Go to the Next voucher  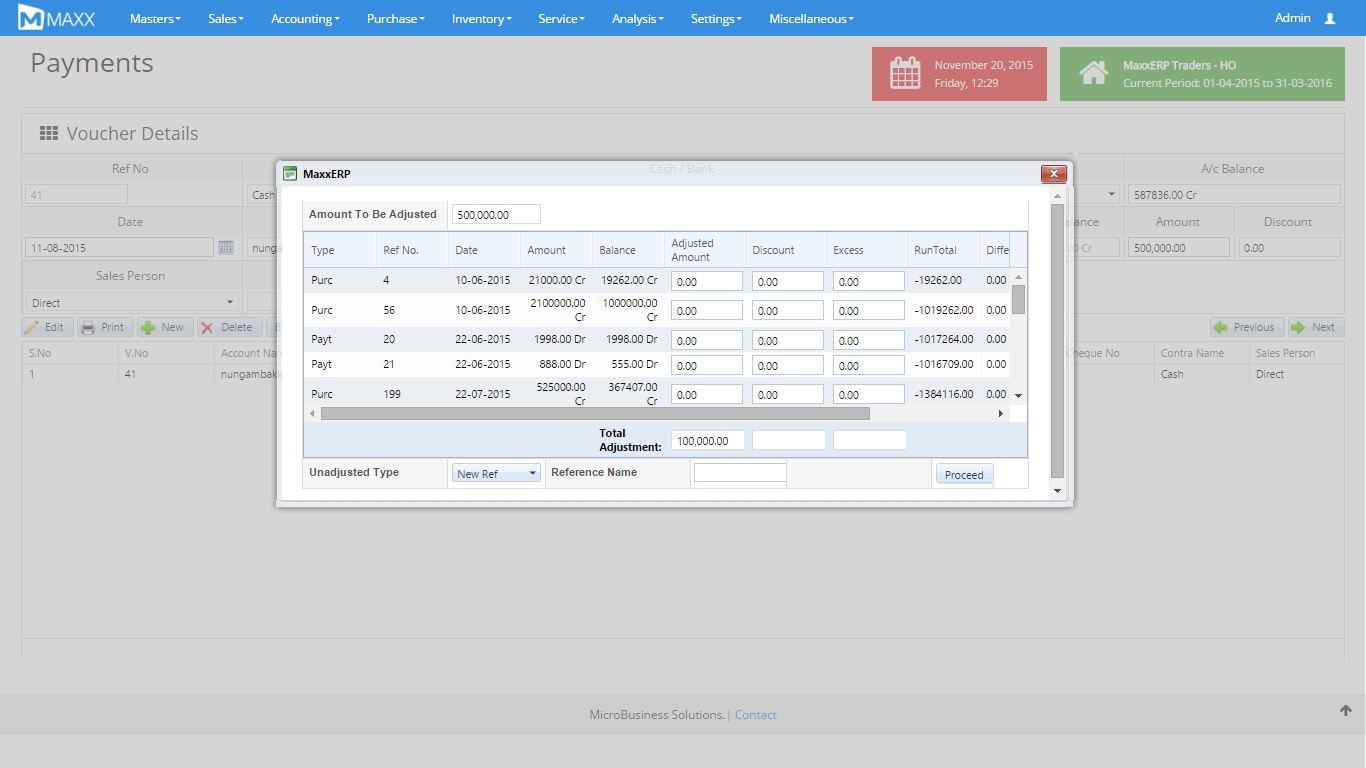[x=1315, y=327]
